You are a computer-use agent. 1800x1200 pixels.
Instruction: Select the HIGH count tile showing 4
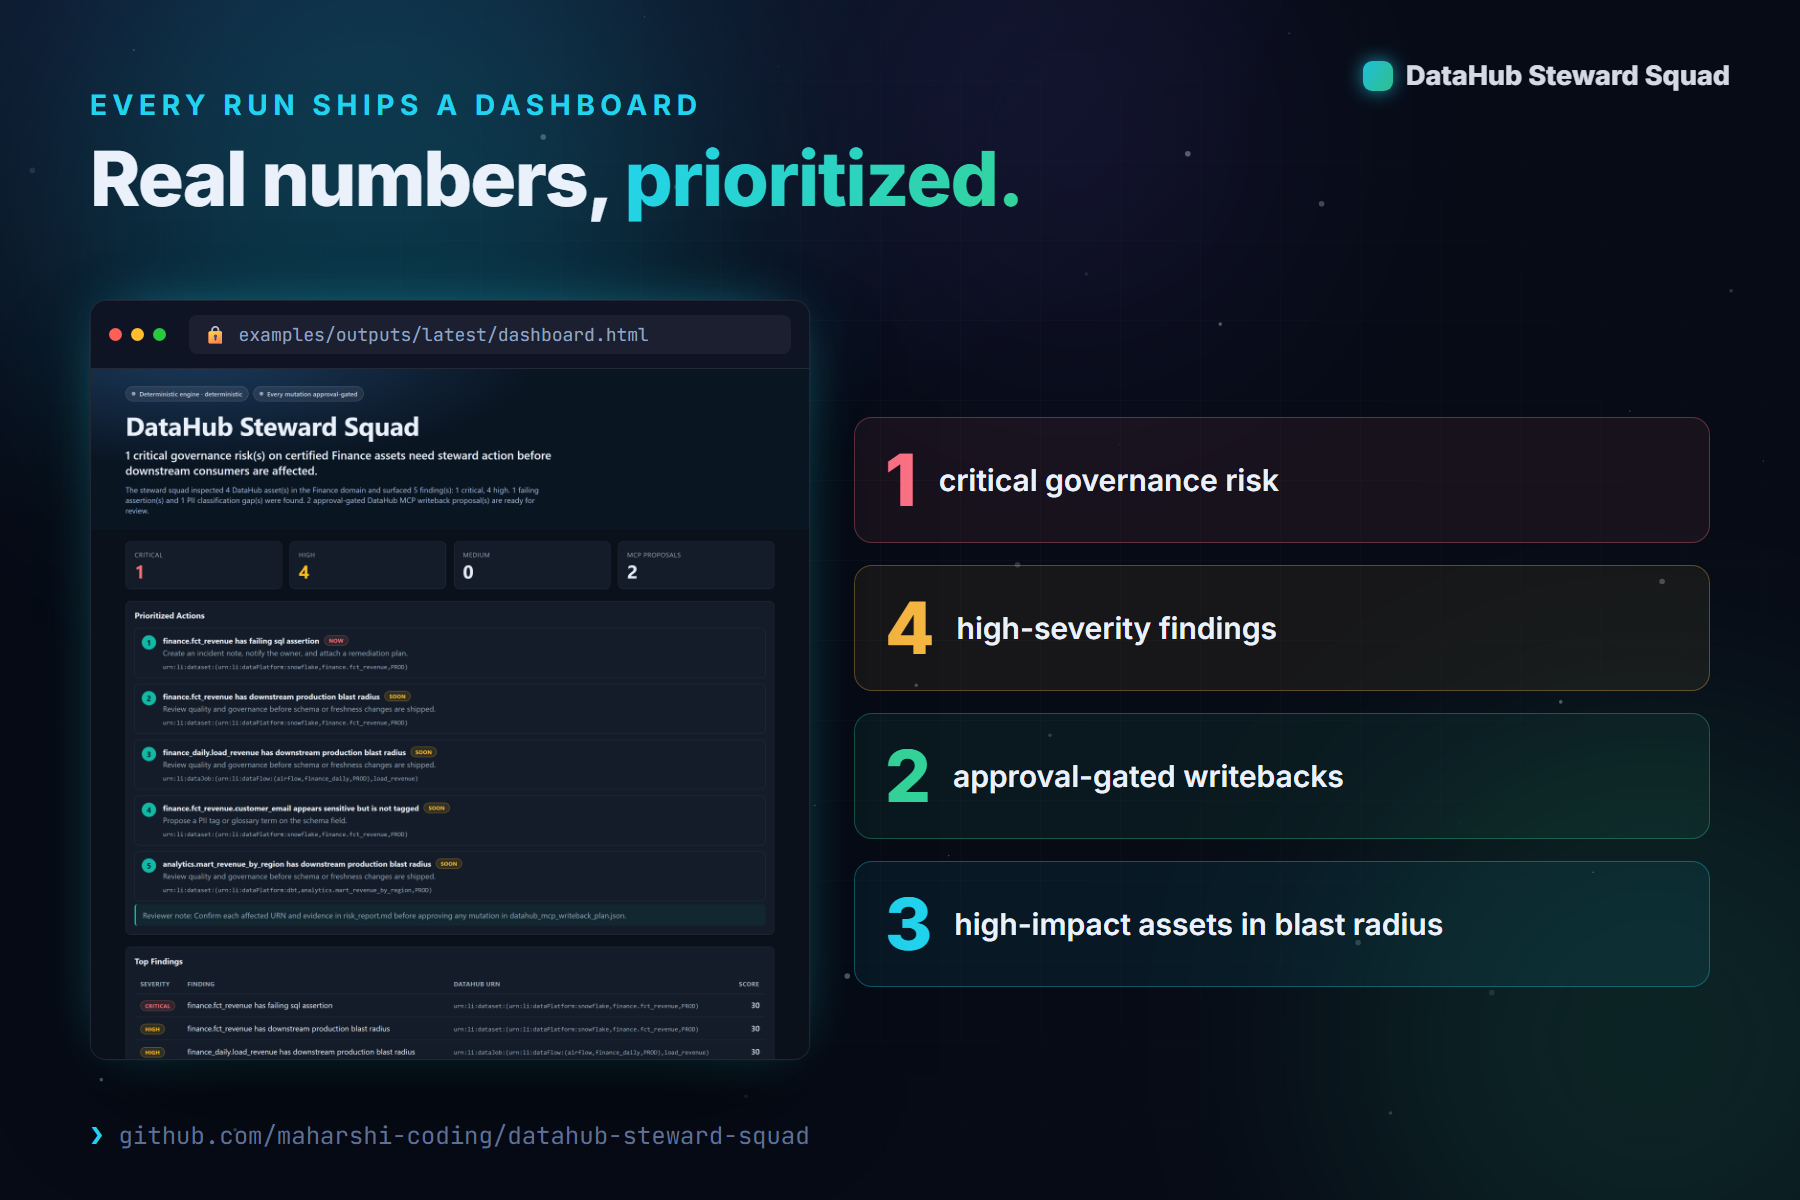368,565
